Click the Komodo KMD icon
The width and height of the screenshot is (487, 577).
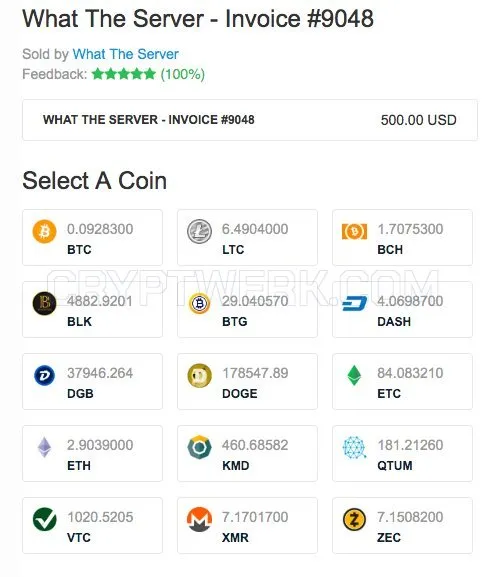coord(199,447)
